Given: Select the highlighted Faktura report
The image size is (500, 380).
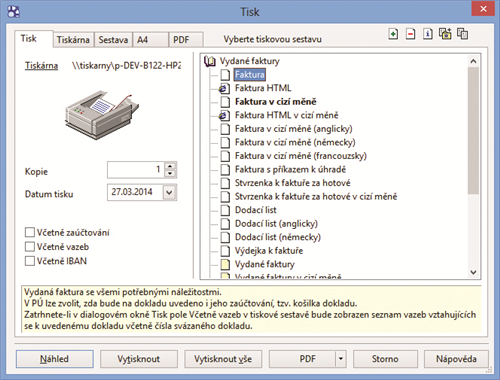Looking at the screenshot, I should [250, 75].
